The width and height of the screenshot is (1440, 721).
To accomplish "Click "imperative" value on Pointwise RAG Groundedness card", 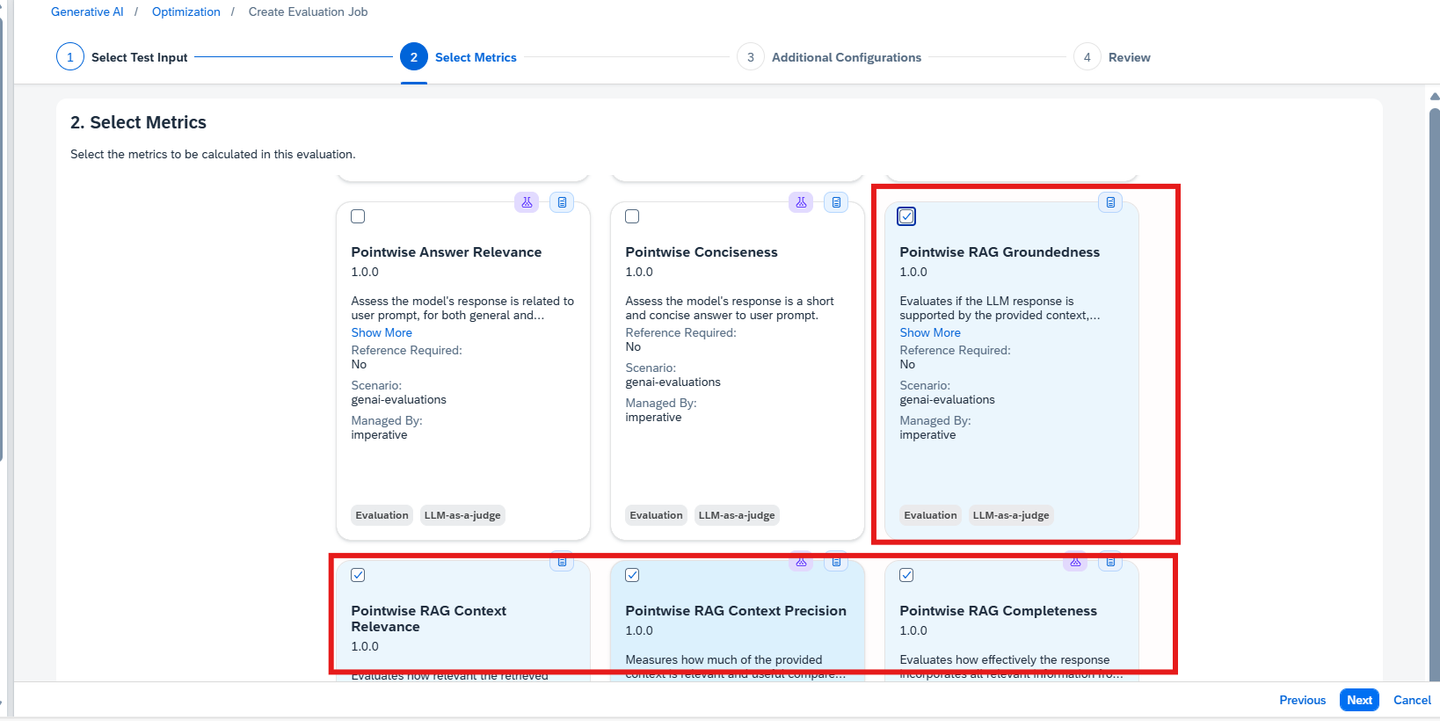I will (927, 436).
